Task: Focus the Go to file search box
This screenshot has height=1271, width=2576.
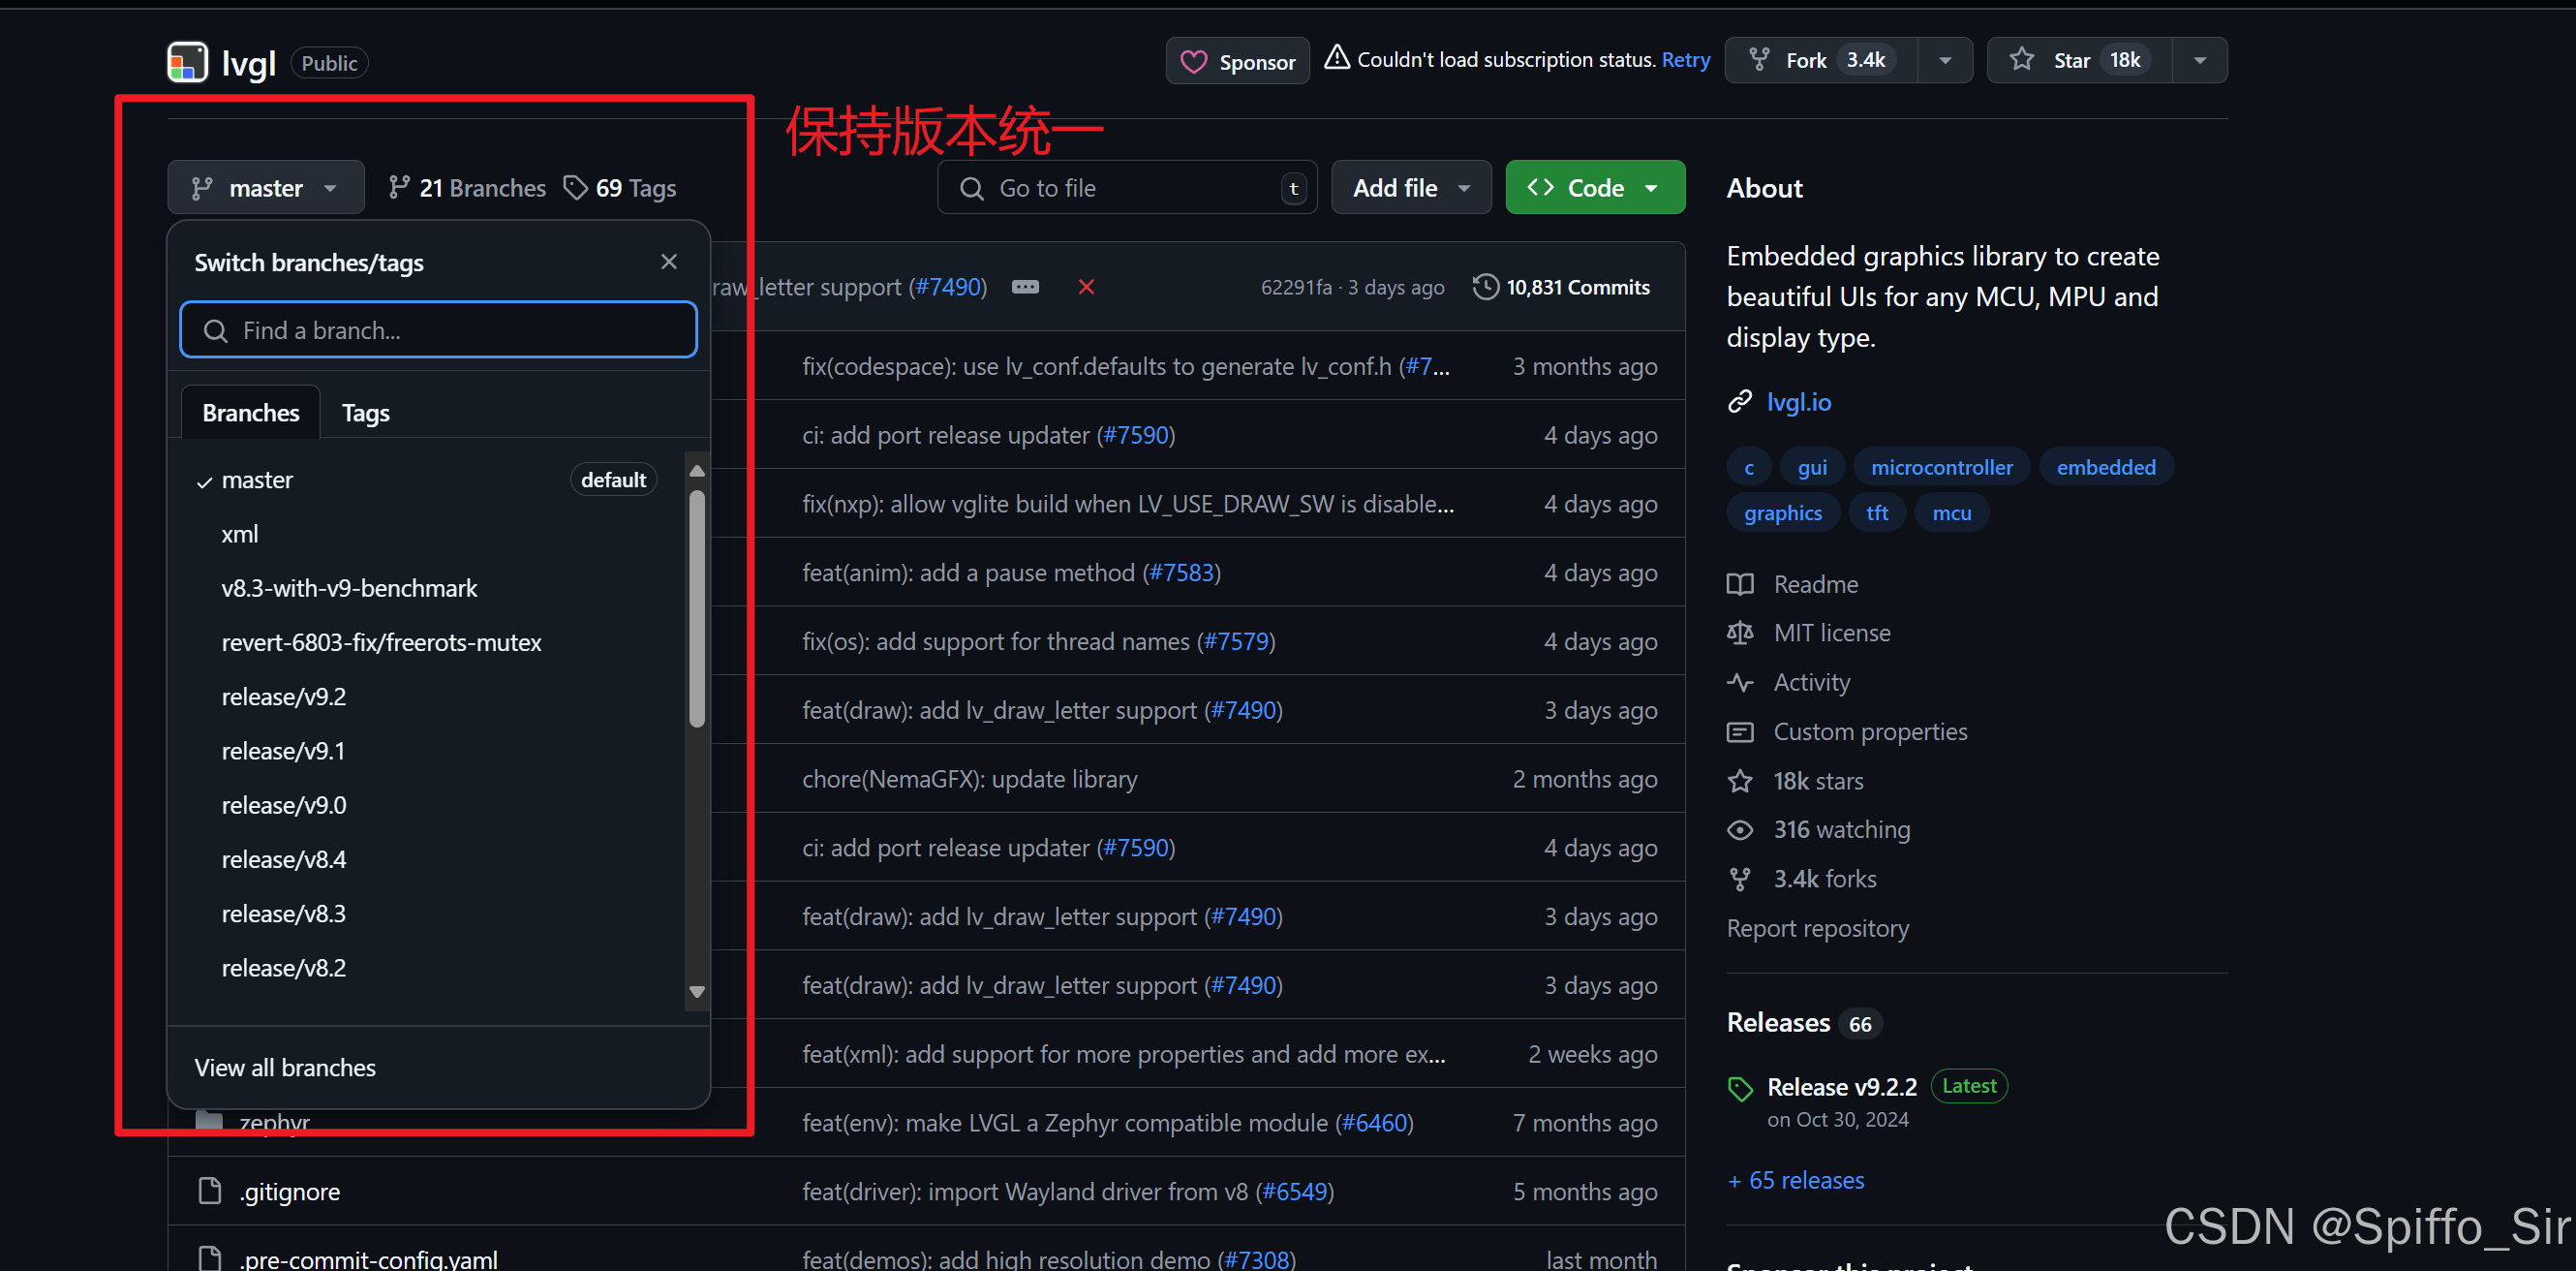Action: pos(1127,188)
